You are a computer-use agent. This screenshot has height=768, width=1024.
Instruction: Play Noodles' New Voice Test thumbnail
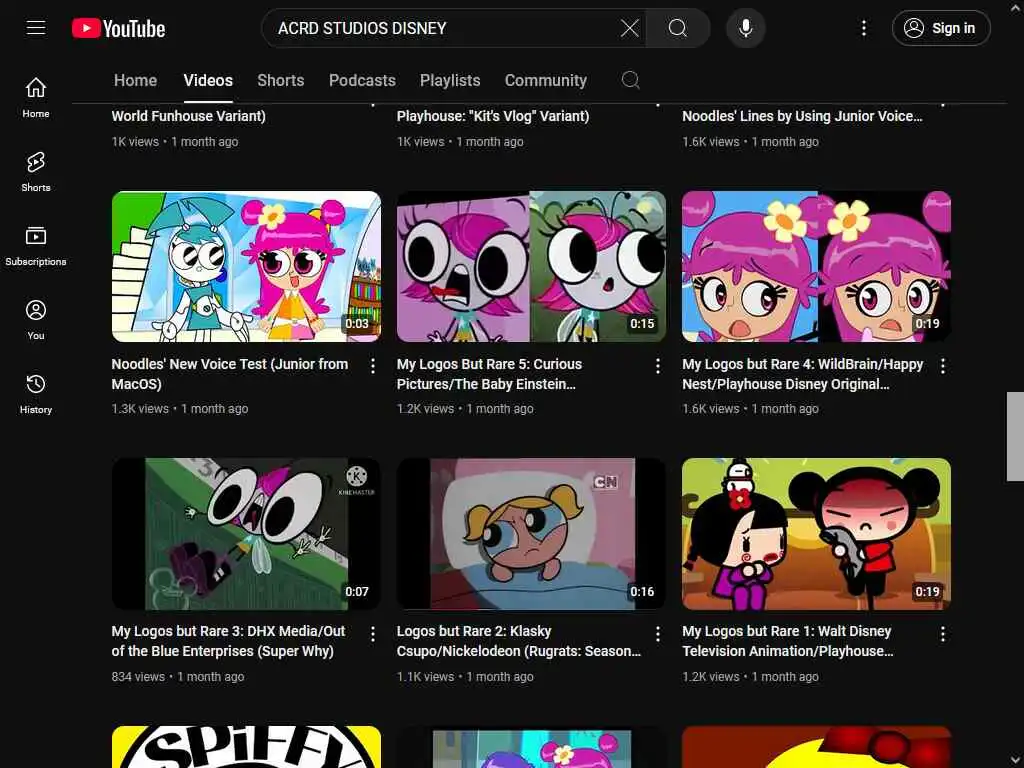(246, 266)
